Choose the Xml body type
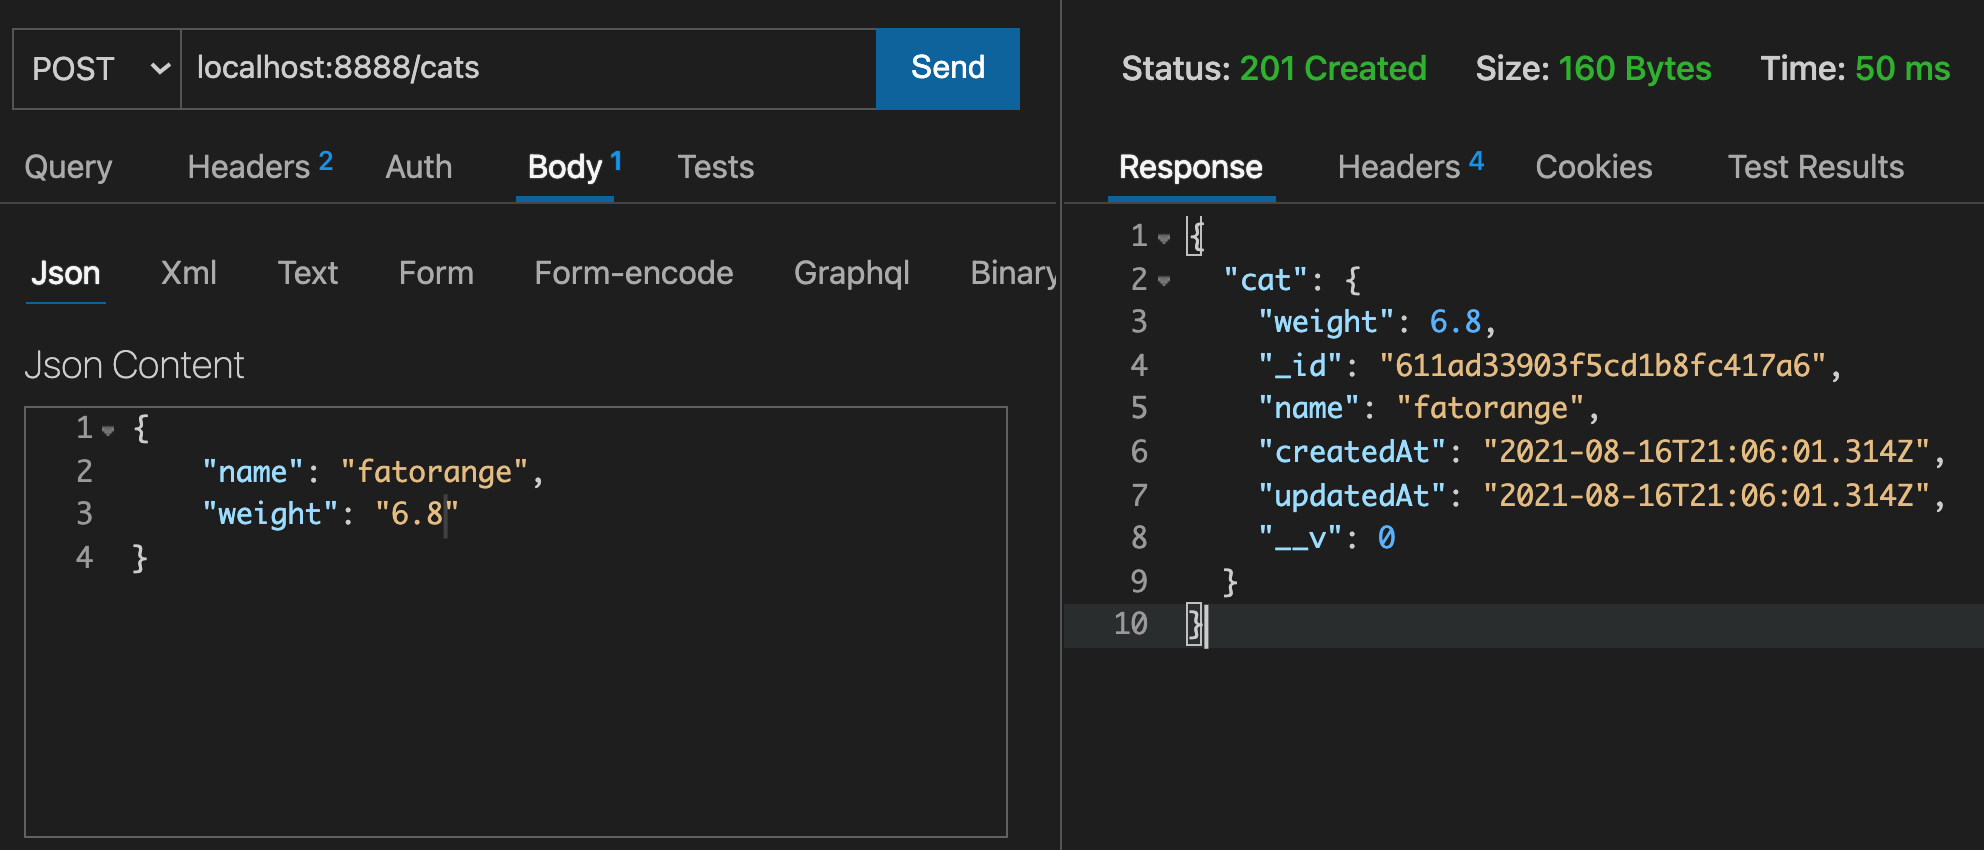This screenshot has width=1984, height=850. point(188,273)
